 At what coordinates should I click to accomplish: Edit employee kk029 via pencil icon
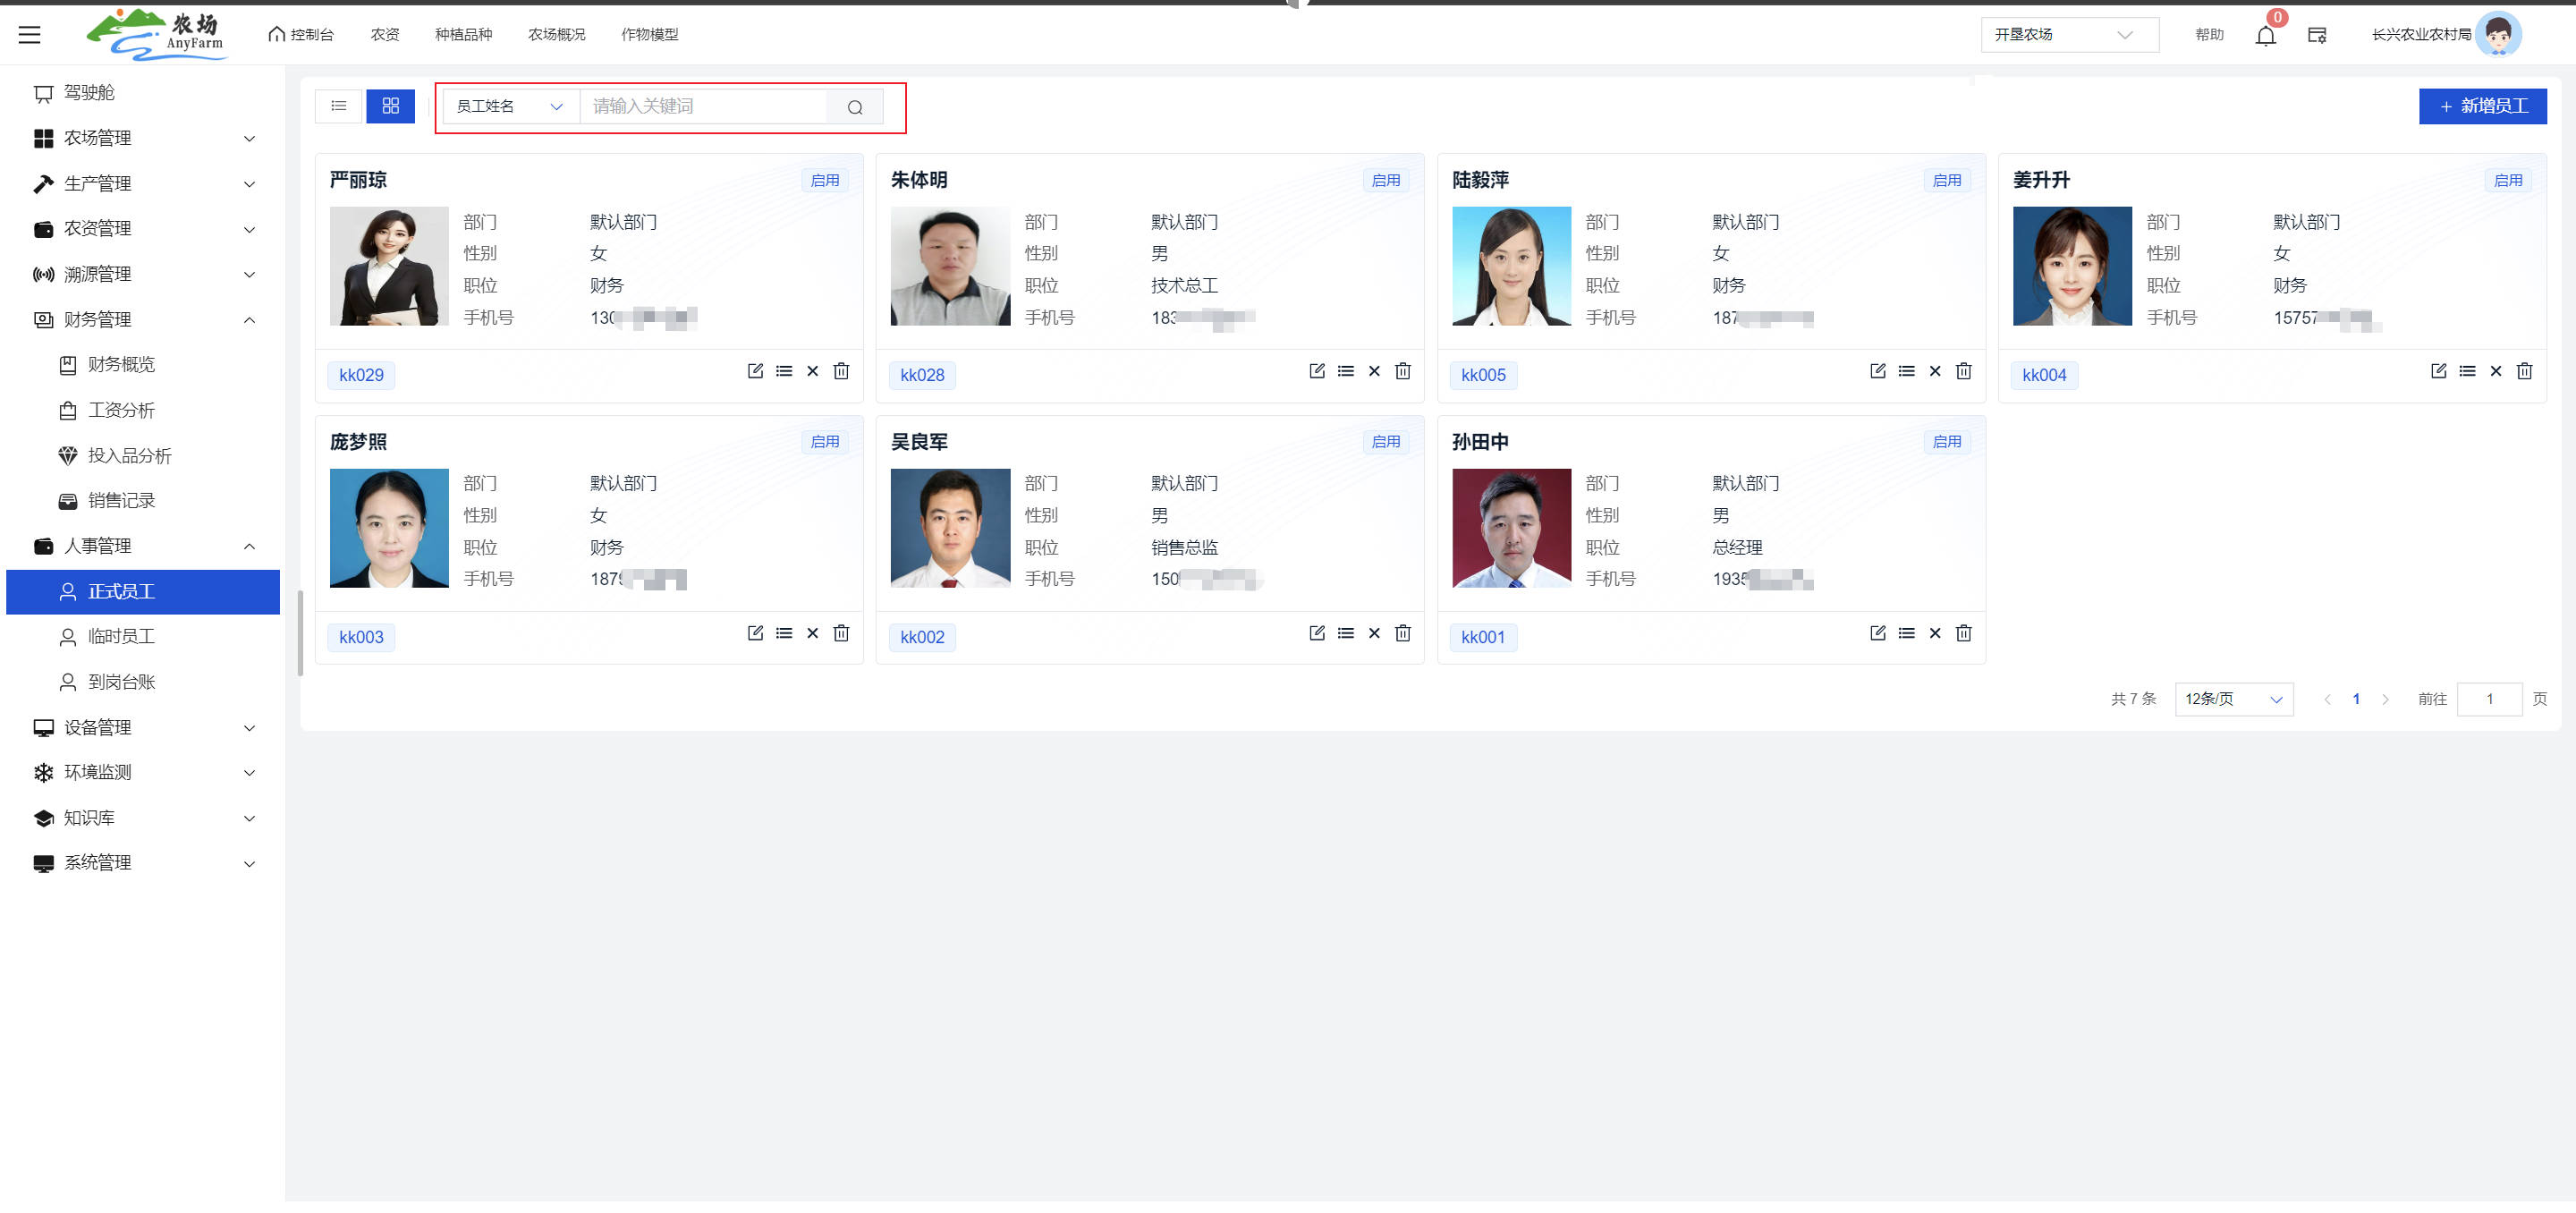point(755,371)
